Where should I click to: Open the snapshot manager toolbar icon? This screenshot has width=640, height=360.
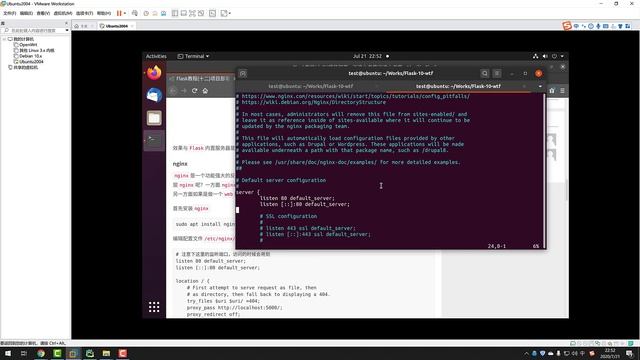tap(164, 13)
